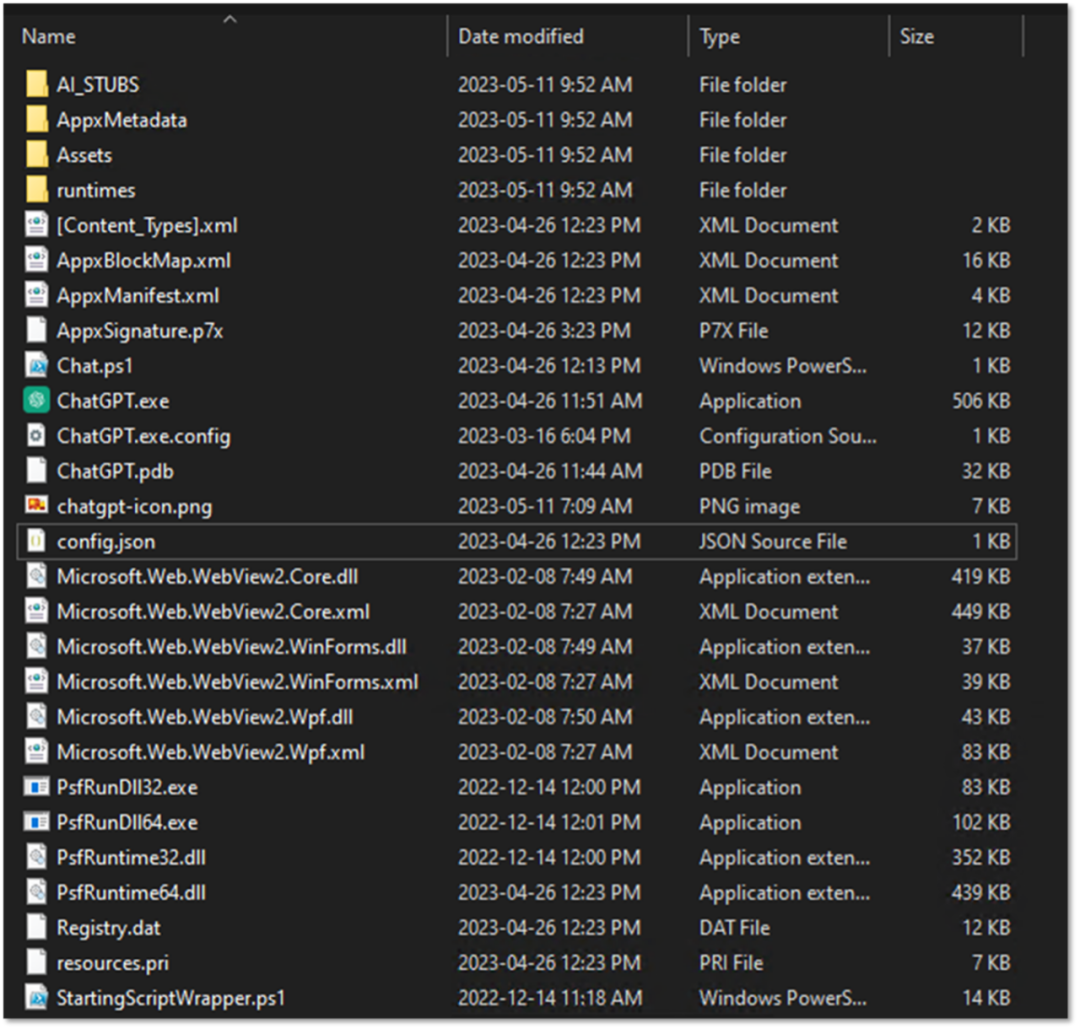Select the PsfRunDll64.exe application icon
This screenshot has width=1080, height=1029.
[37, 822]
